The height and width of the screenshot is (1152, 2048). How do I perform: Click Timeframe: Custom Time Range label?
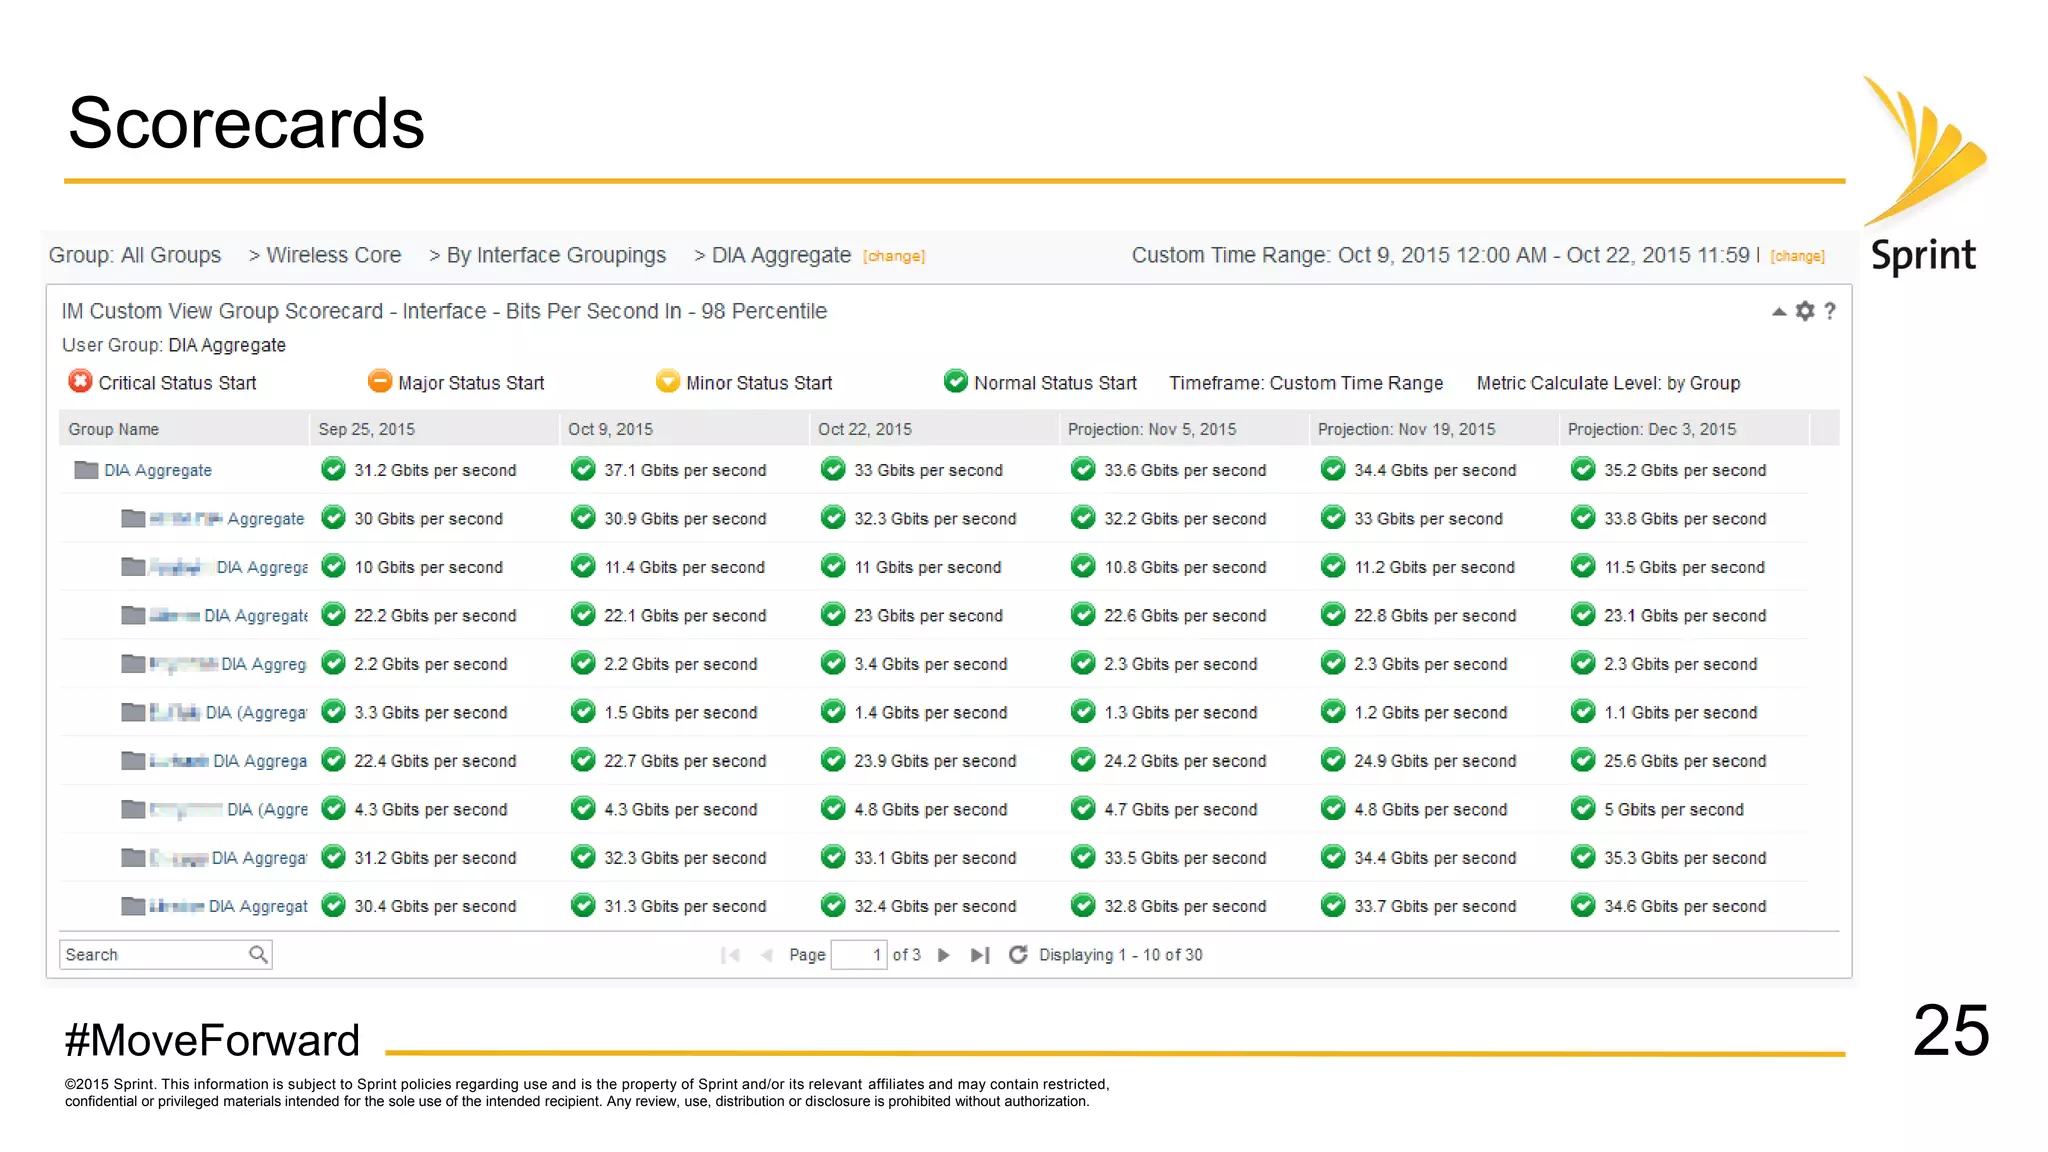click(x=1306, y=383)
